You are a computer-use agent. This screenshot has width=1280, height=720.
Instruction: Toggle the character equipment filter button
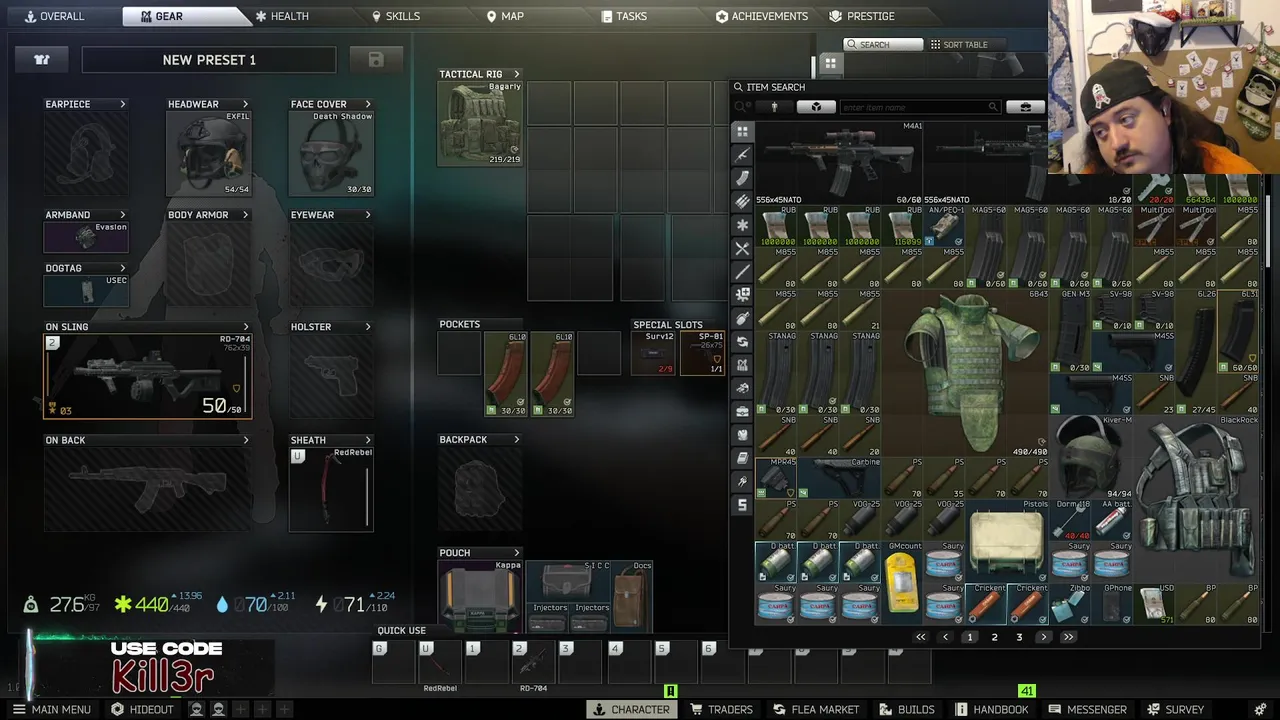pyautogui.click(x=774, y=107)
